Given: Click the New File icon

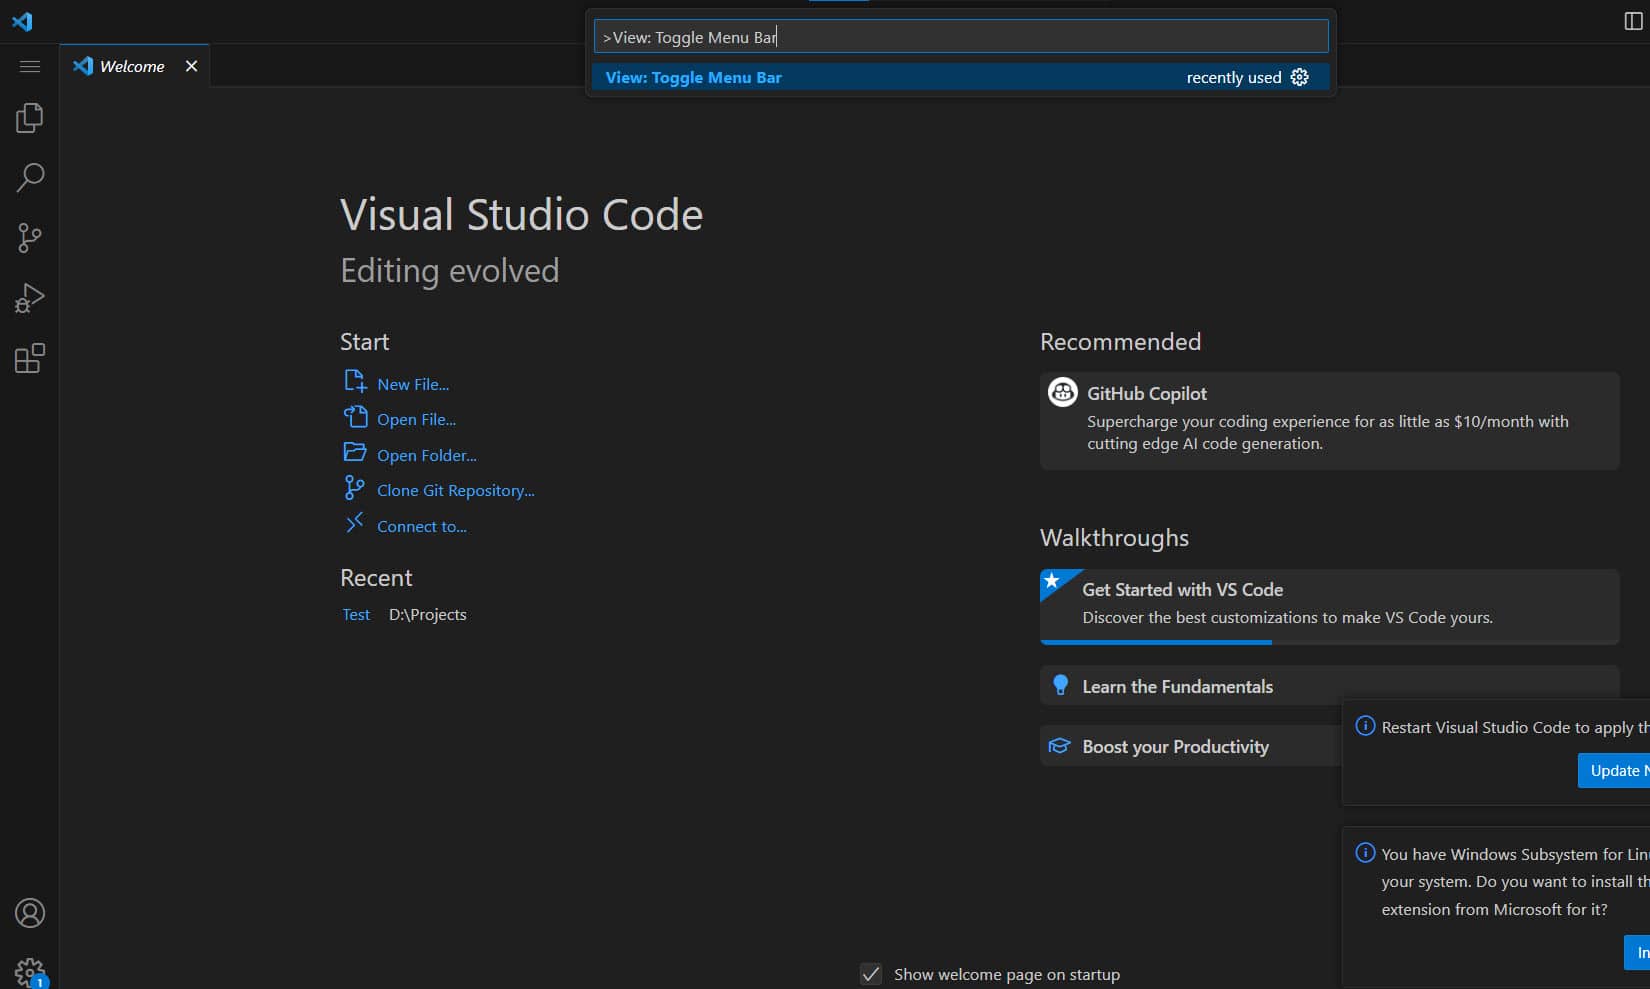Looking at the screenshot, I should point(355,381).
